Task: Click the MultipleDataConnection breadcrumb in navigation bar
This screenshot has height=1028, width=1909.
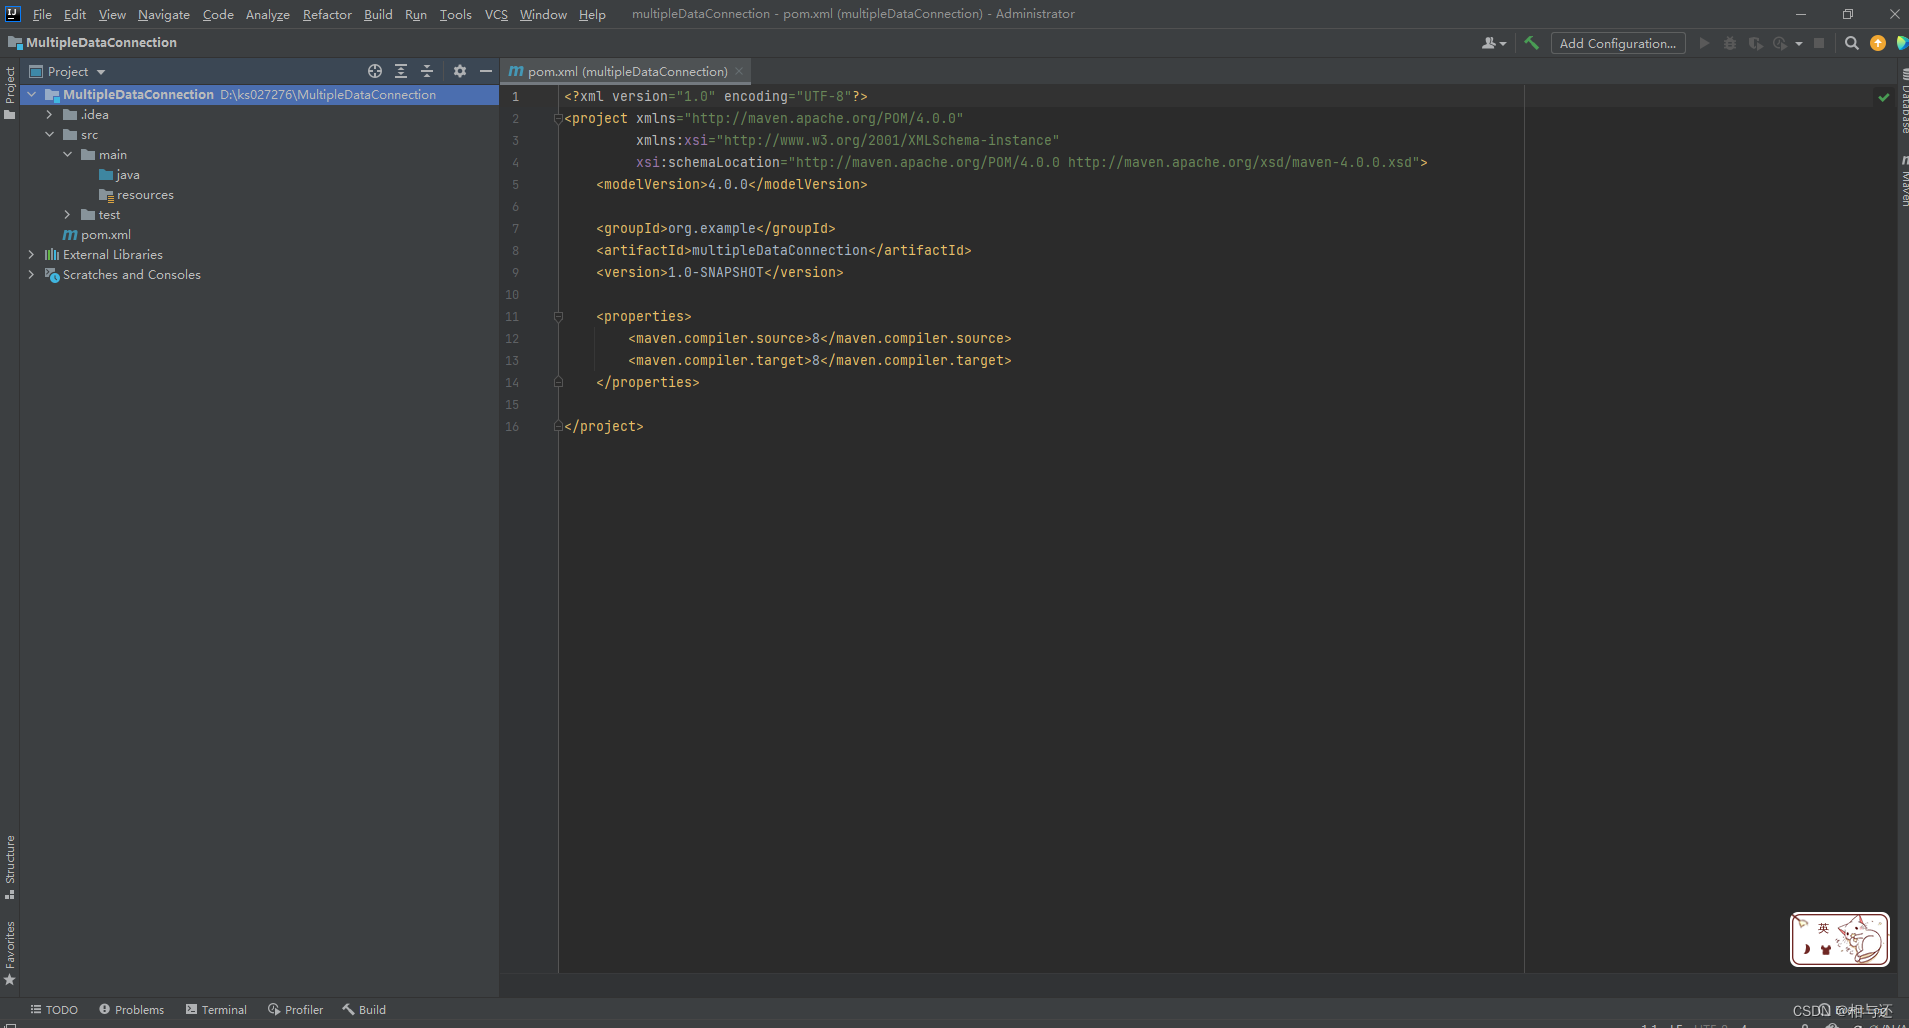Action: point(92,43)
